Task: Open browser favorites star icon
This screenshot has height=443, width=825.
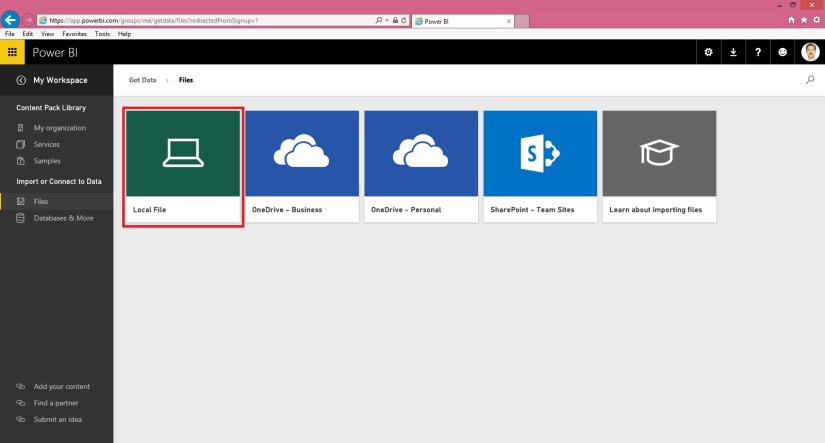Action: [x=804, y=20]
